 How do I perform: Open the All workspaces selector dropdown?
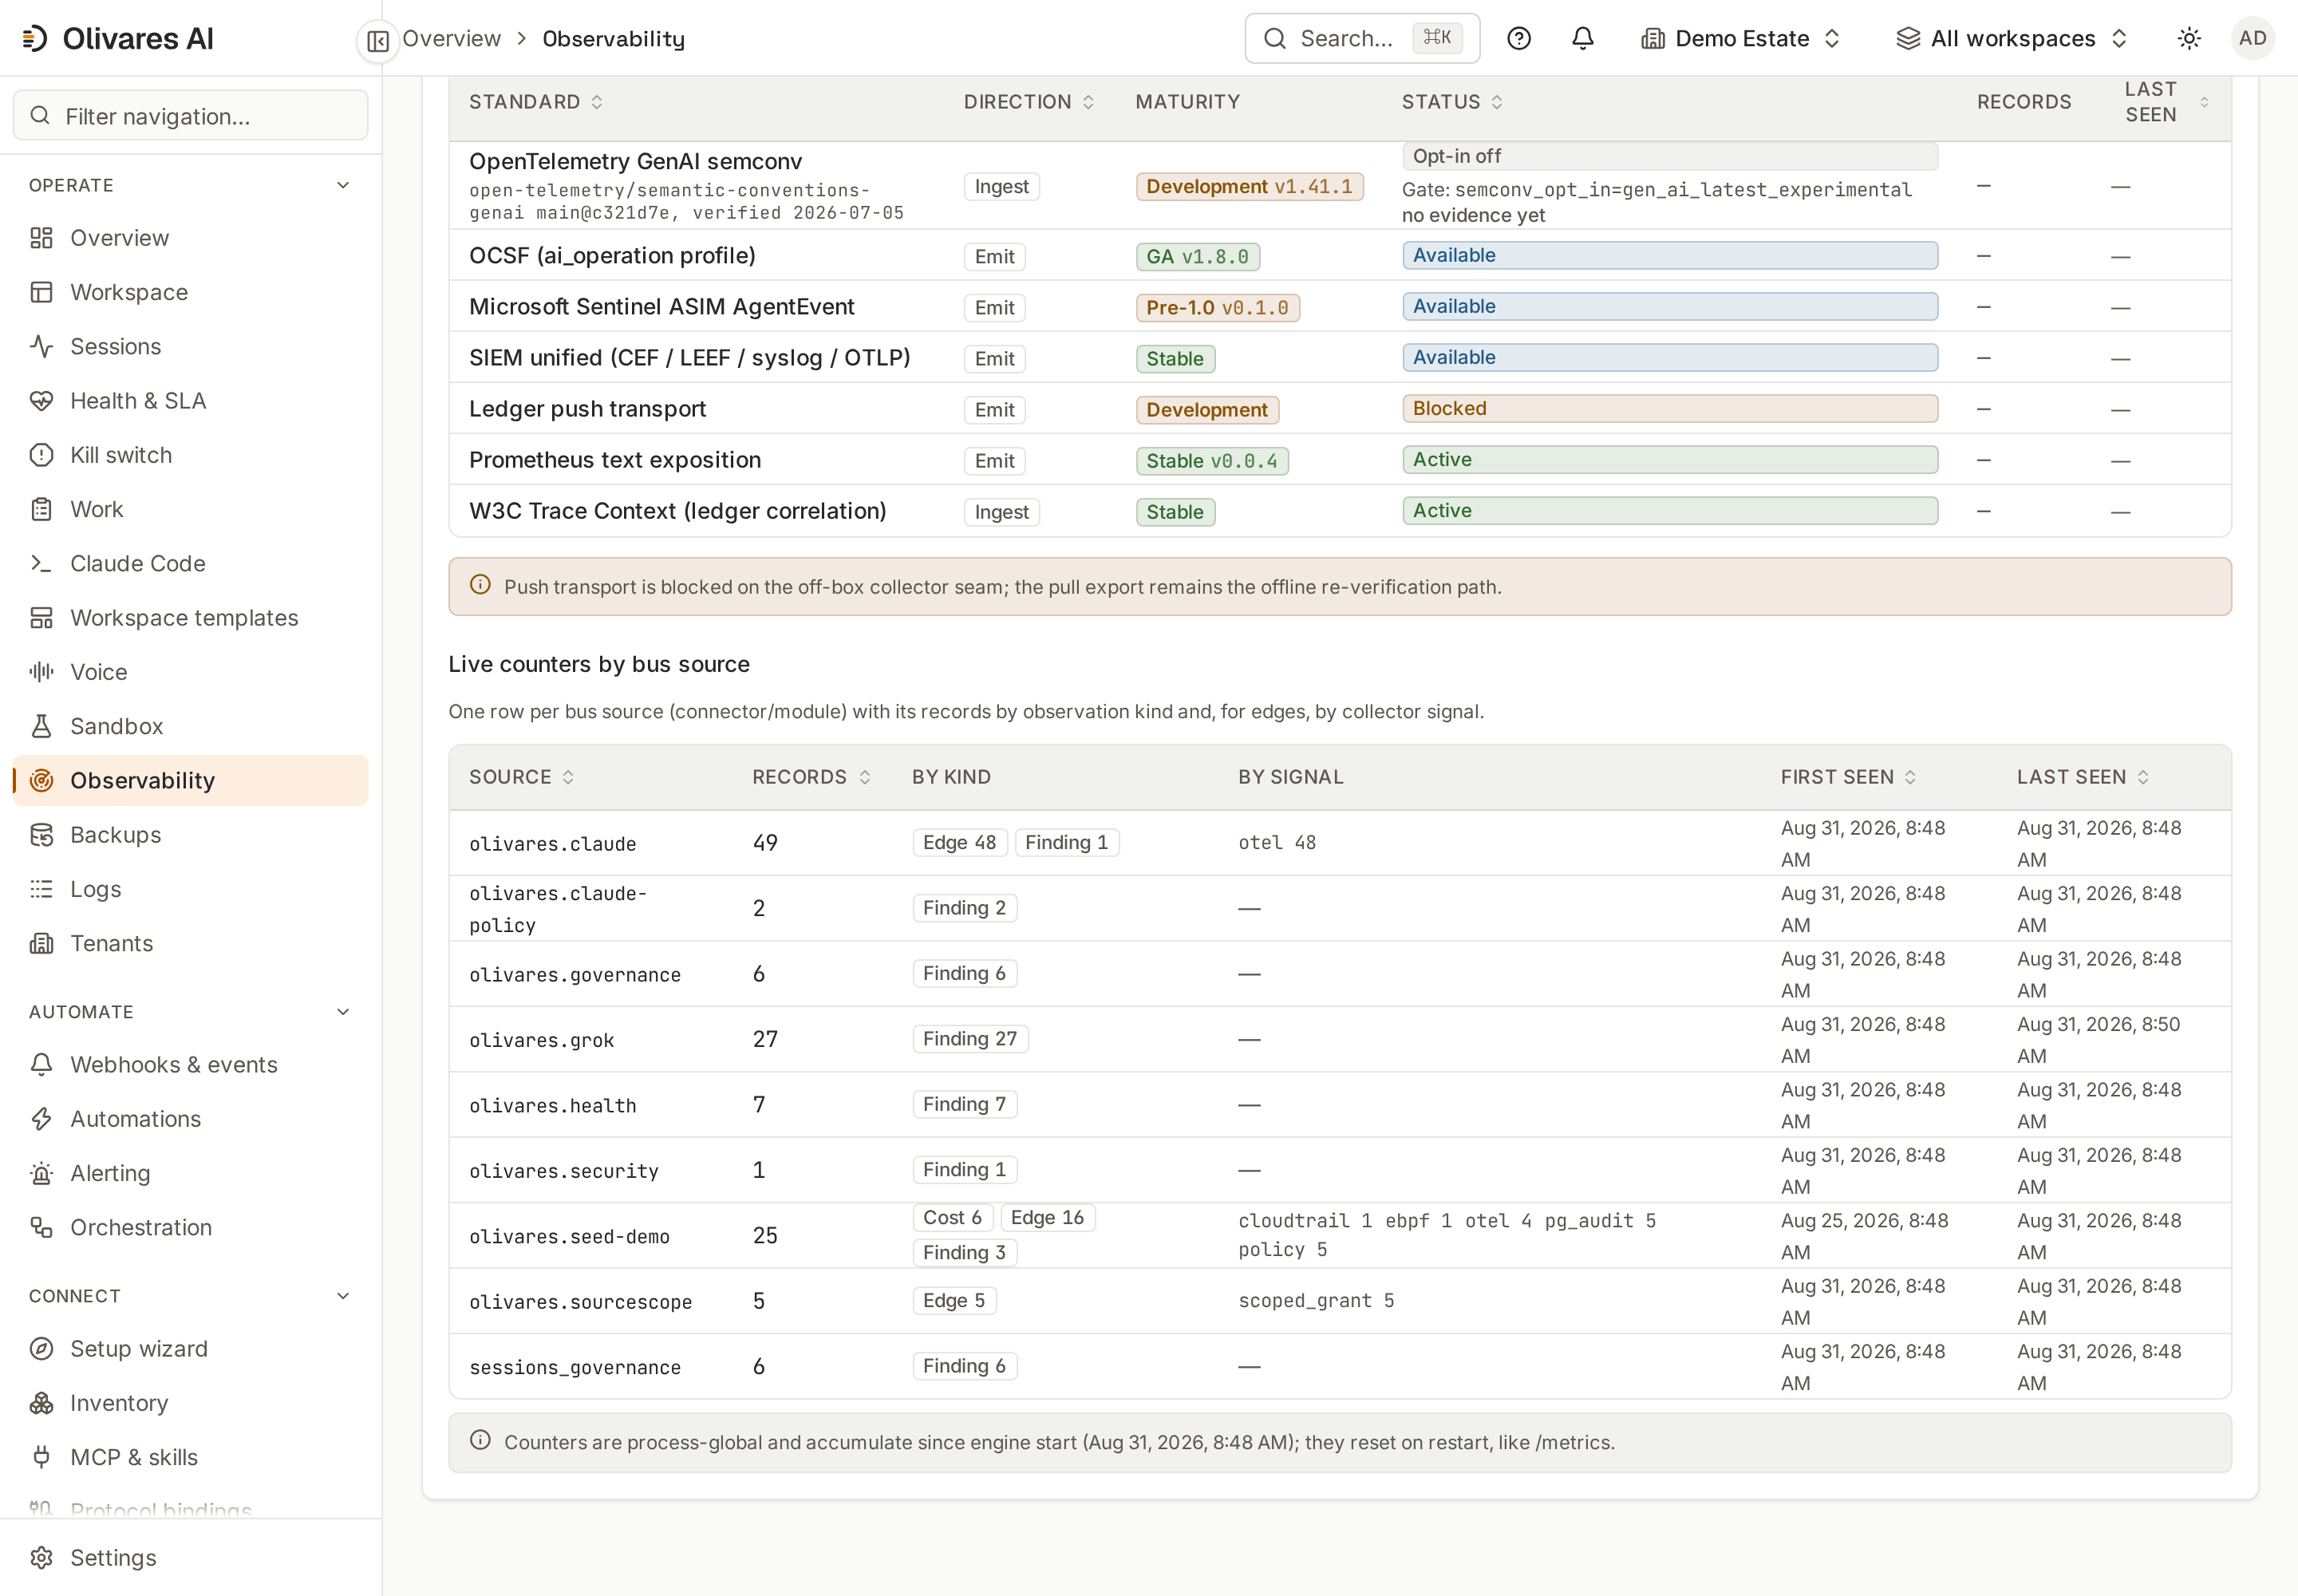[2012, 38]
